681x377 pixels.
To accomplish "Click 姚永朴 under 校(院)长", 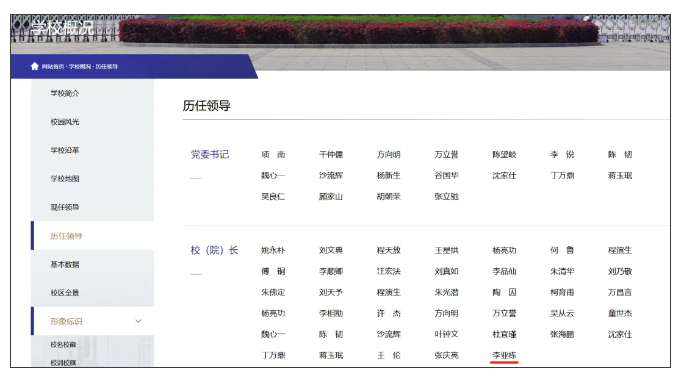I will pos(273,250).
